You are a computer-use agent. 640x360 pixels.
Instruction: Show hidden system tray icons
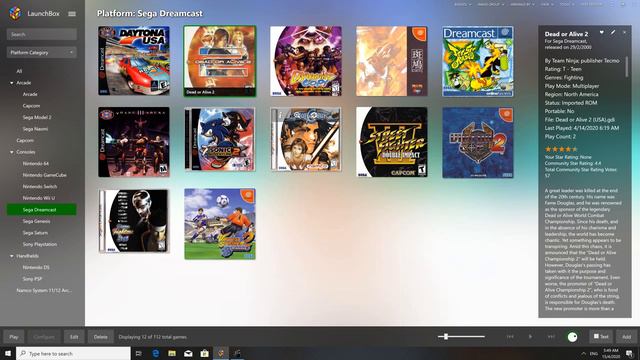[x=583, y=353]
